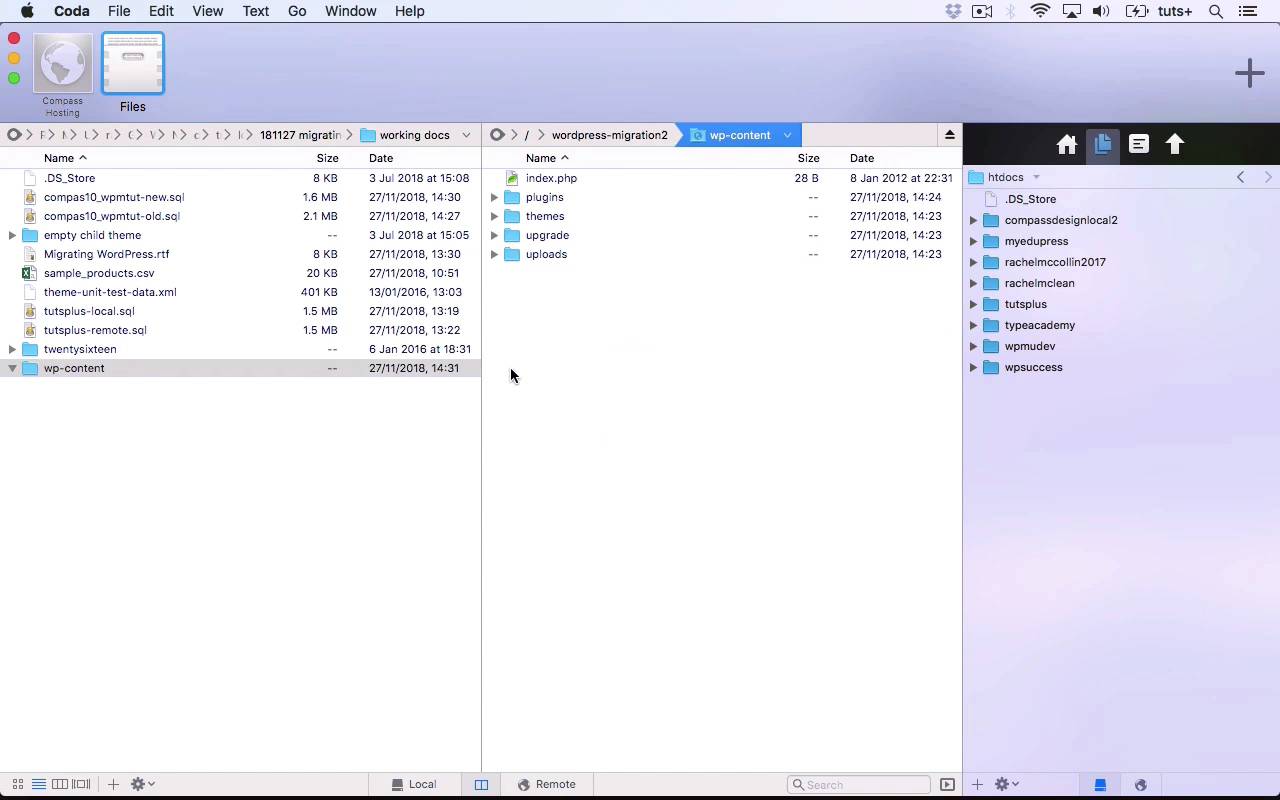1280x800 pixels.
Task: Expand the compassdesignlocal2 folder in the sidebar
Action: coord(973,220)
